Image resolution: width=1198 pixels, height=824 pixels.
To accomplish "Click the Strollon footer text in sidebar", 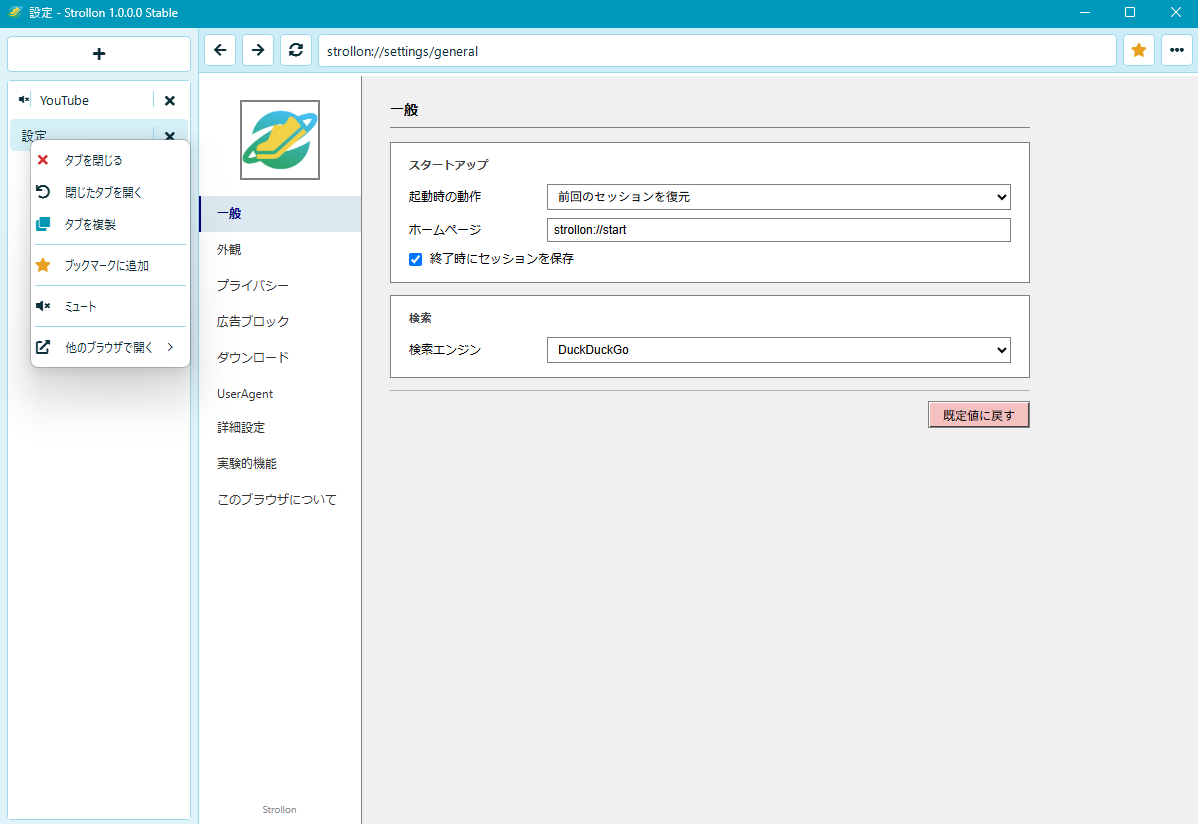I will (x=280, y=809).
